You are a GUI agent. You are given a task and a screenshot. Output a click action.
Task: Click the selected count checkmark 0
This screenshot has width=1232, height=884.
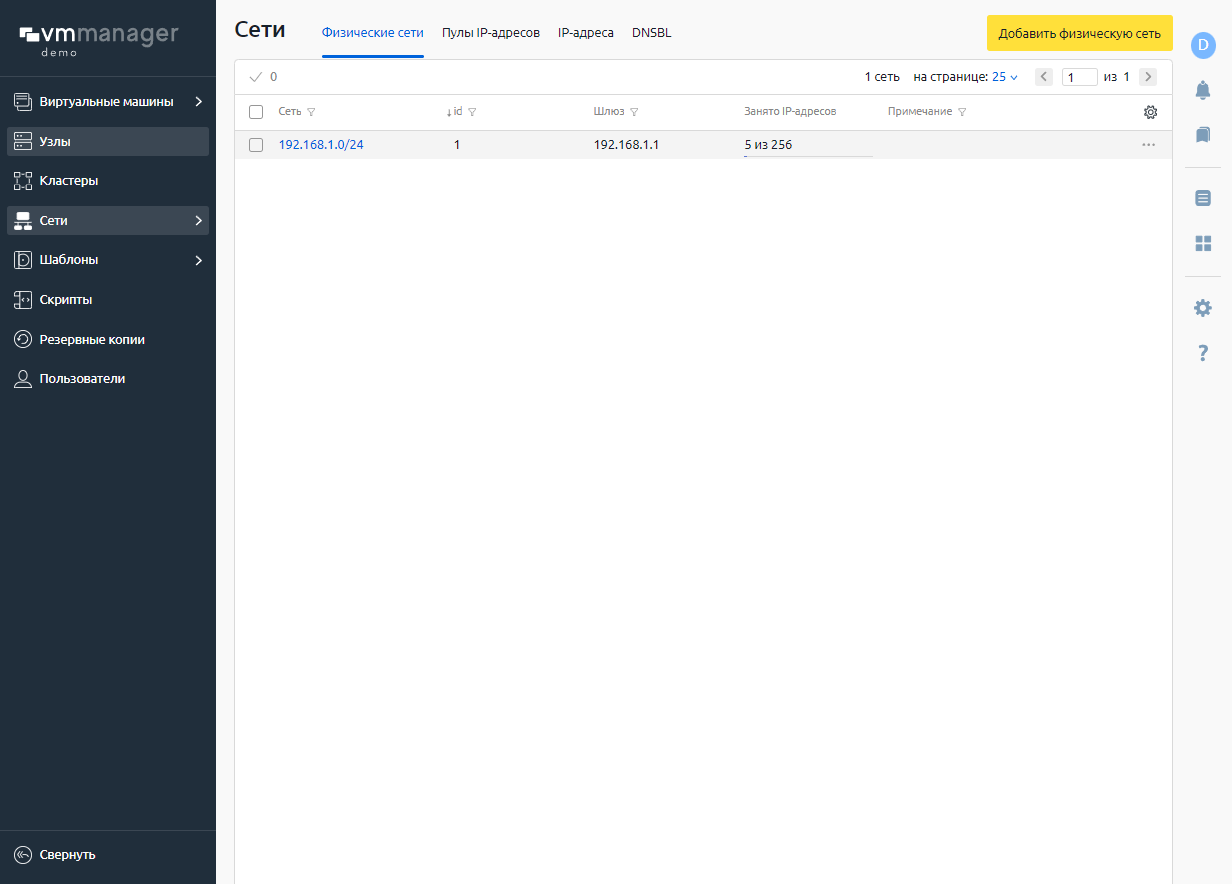click(264, 77)
